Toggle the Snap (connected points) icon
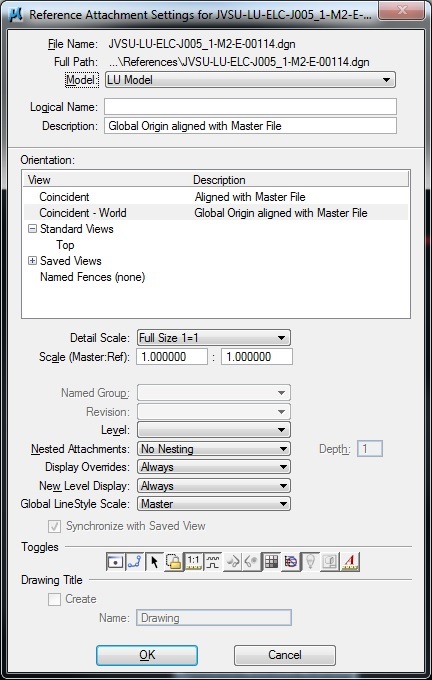The height and width of the screenshot is (680, 432). [134, 562]
